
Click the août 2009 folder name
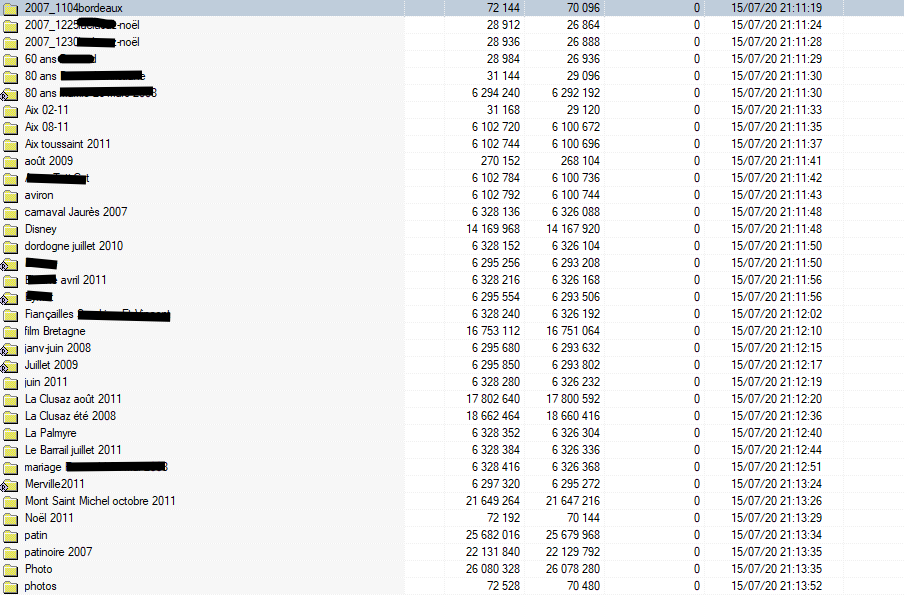click(x=49, y=161)
